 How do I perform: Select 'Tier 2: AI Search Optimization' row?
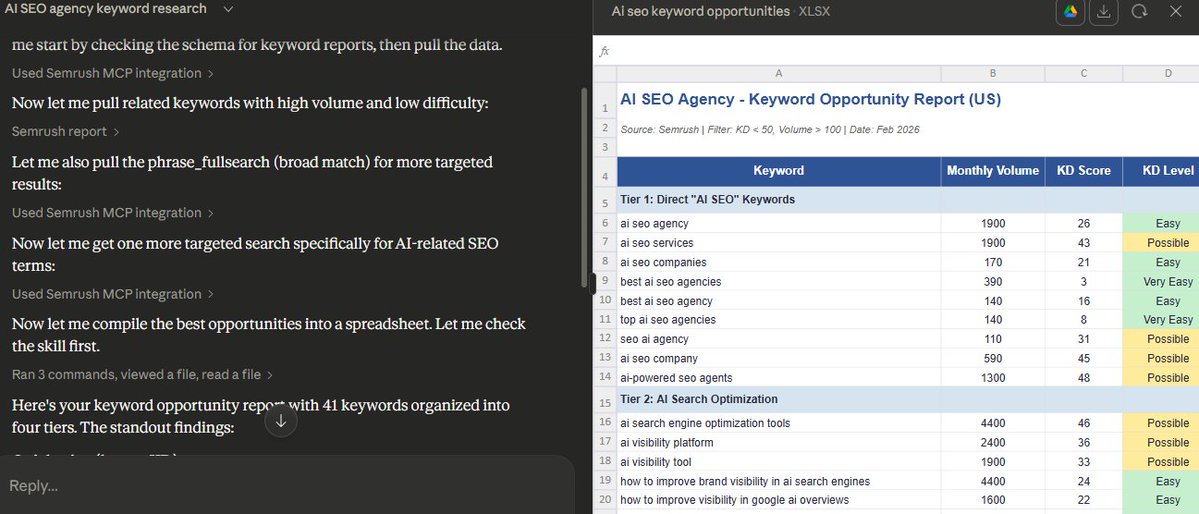click(908, 399)
